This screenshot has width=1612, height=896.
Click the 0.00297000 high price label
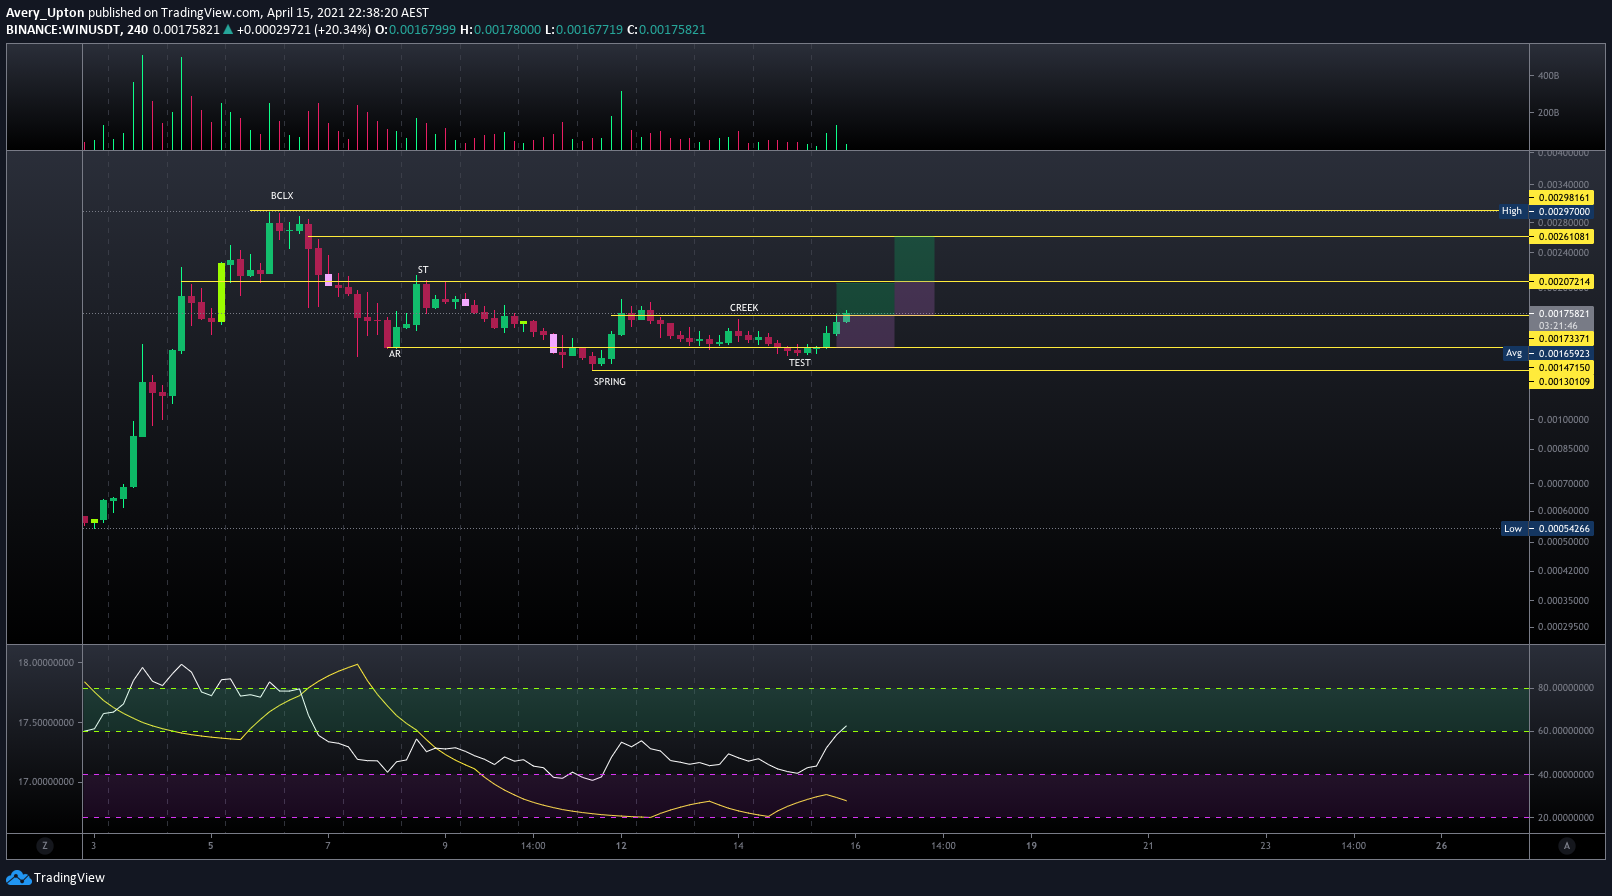click(1562, 211)
